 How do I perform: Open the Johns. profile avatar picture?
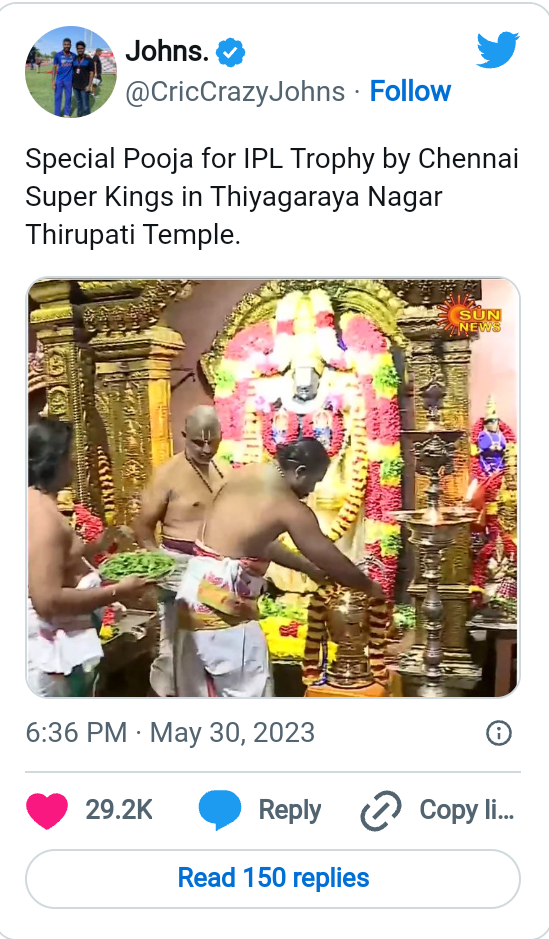(71, 71)
